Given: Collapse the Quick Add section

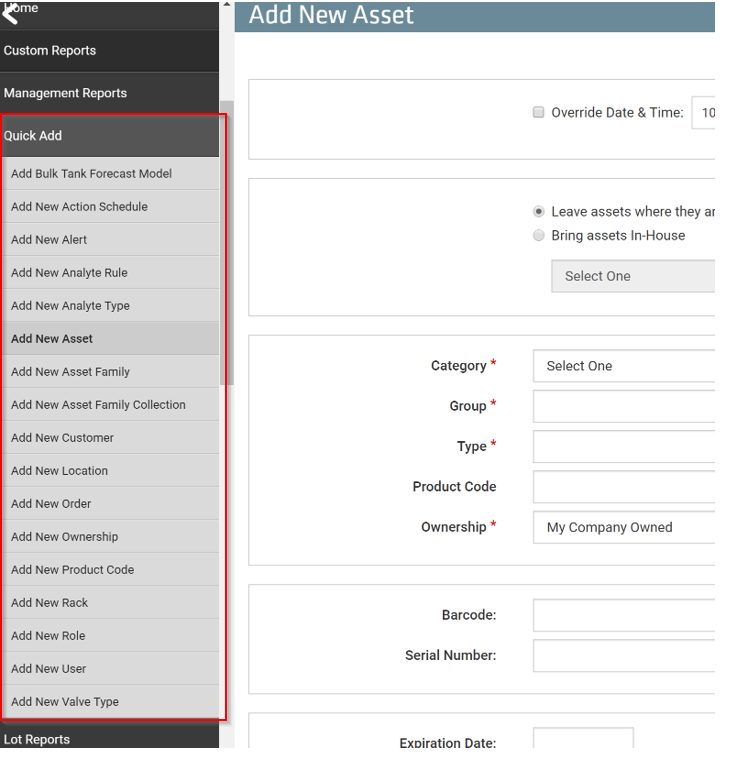Looking at the screenshot, I should (x=111, y=136).
